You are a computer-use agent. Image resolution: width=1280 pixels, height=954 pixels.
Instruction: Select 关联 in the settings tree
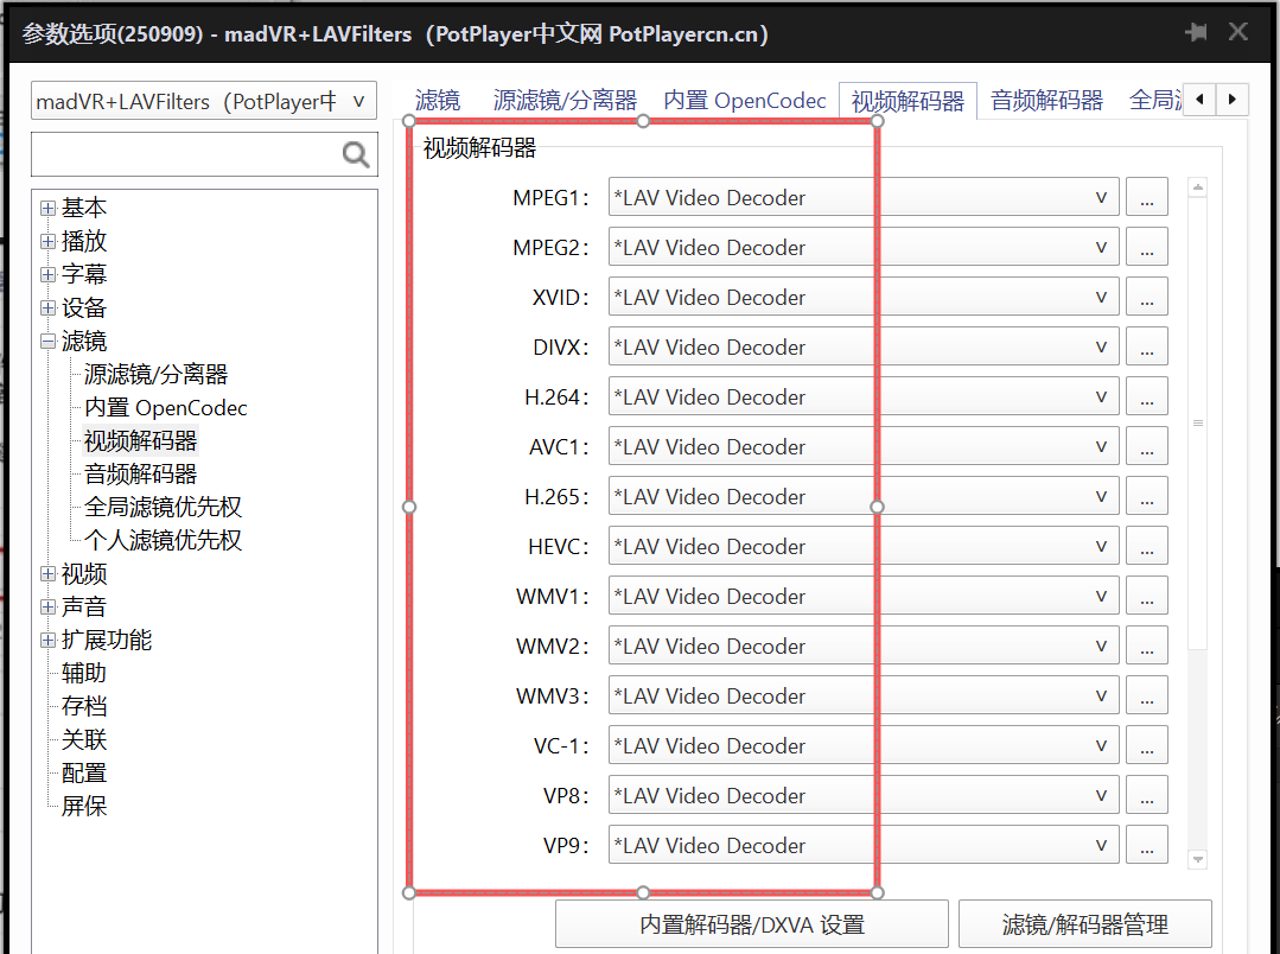[x=84, y=740]
